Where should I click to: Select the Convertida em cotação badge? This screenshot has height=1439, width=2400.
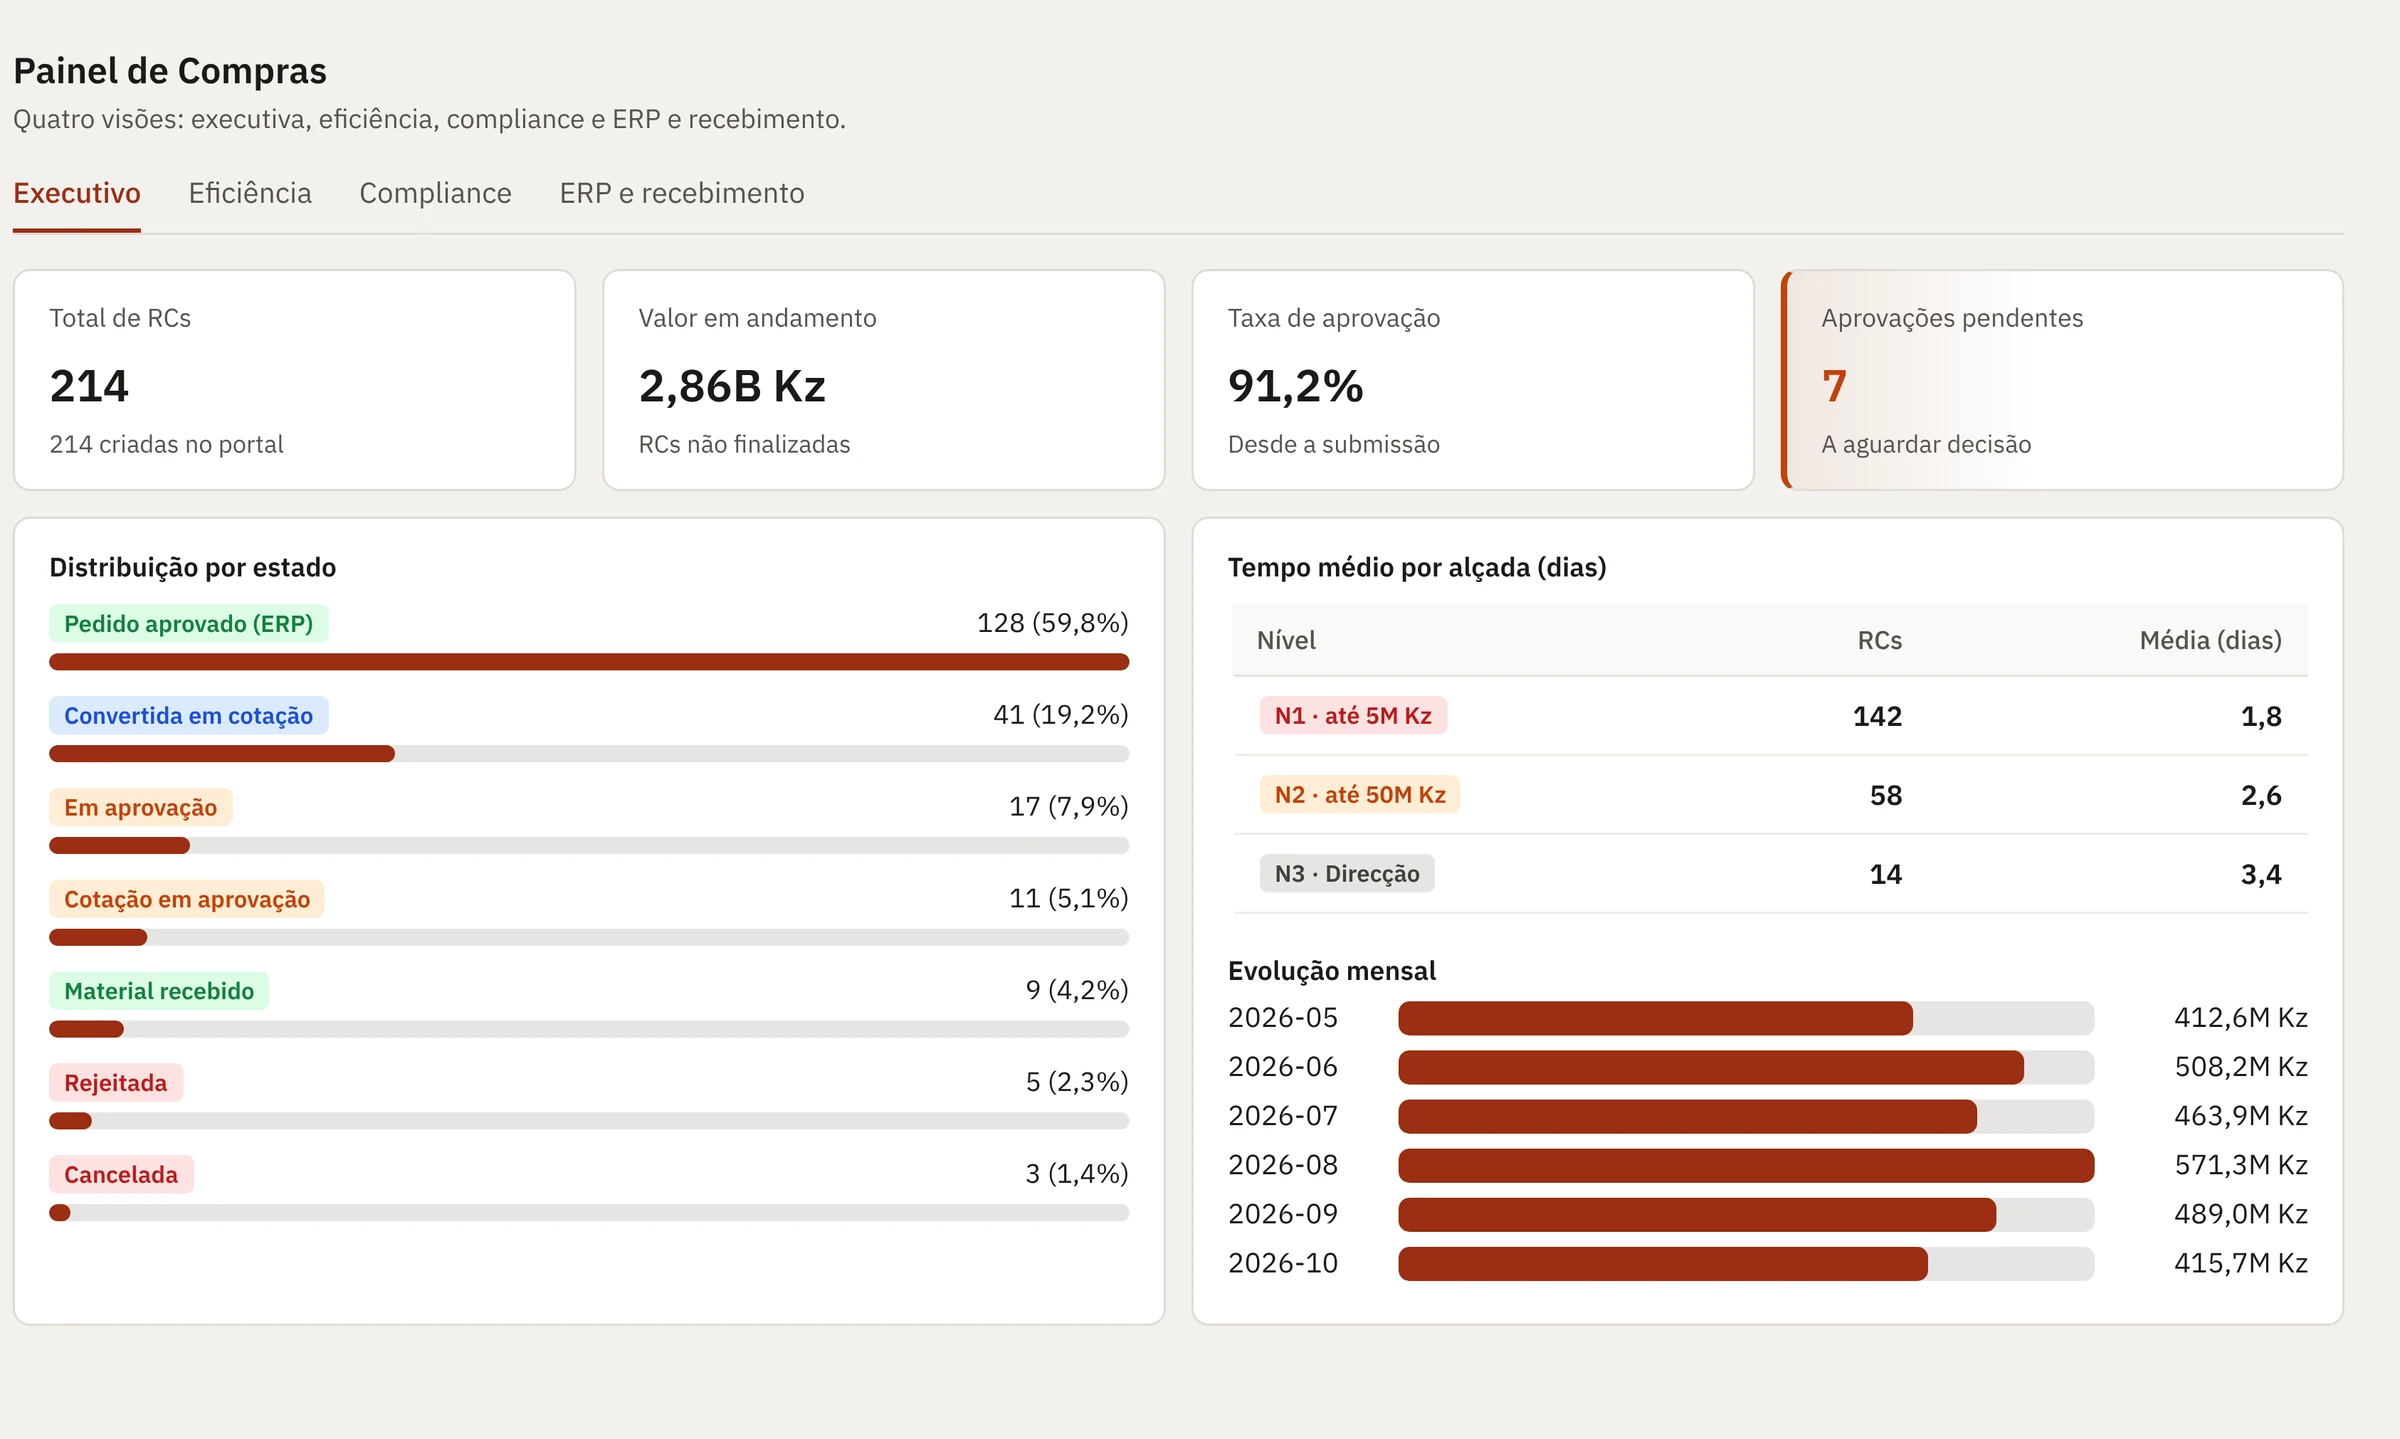click(x=189, y=716)
